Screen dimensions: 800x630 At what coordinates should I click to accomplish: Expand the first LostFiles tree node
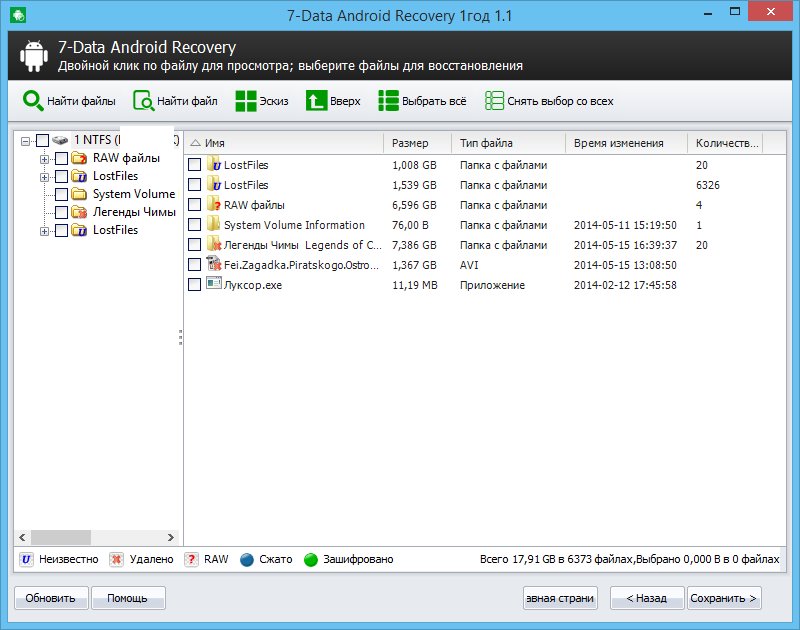44,177
